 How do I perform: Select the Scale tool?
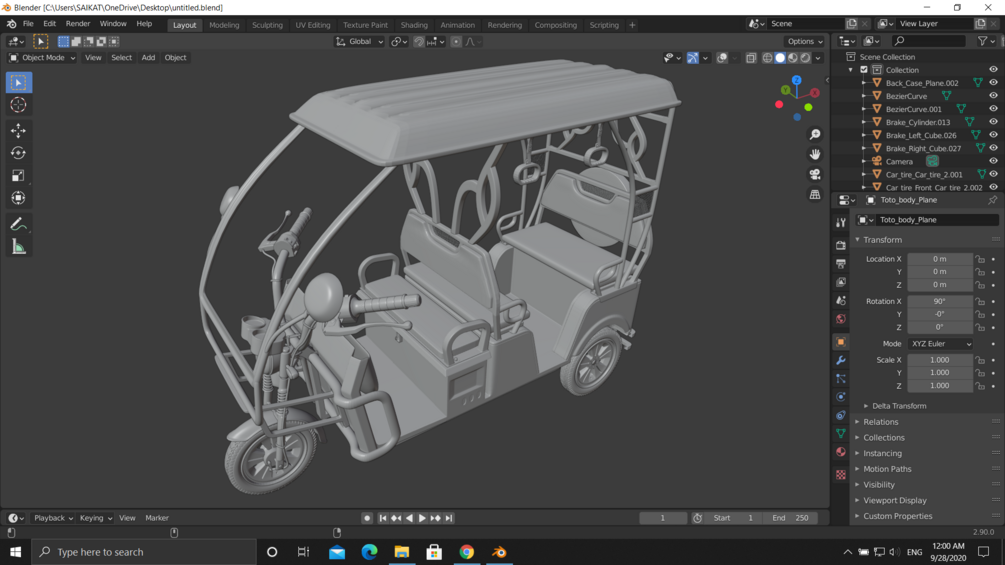(18, 176)
